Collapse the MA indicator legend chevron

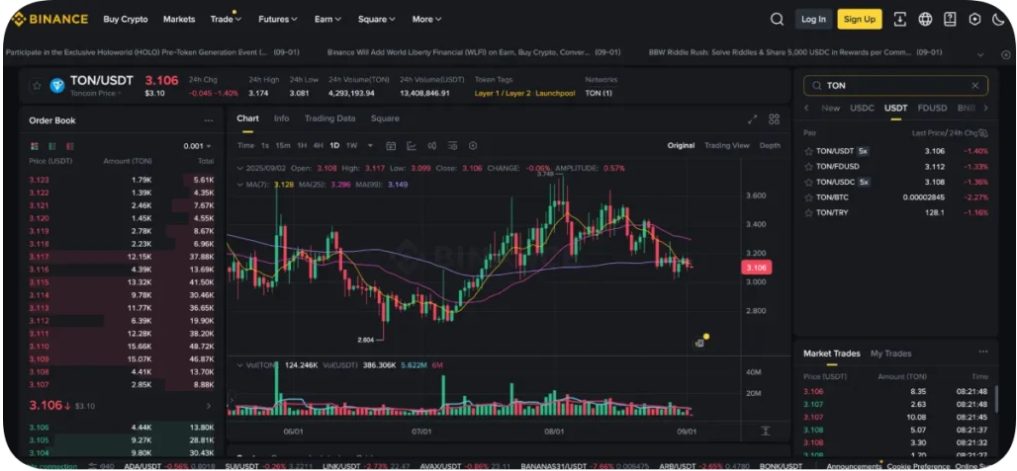(x=241, y=184)
